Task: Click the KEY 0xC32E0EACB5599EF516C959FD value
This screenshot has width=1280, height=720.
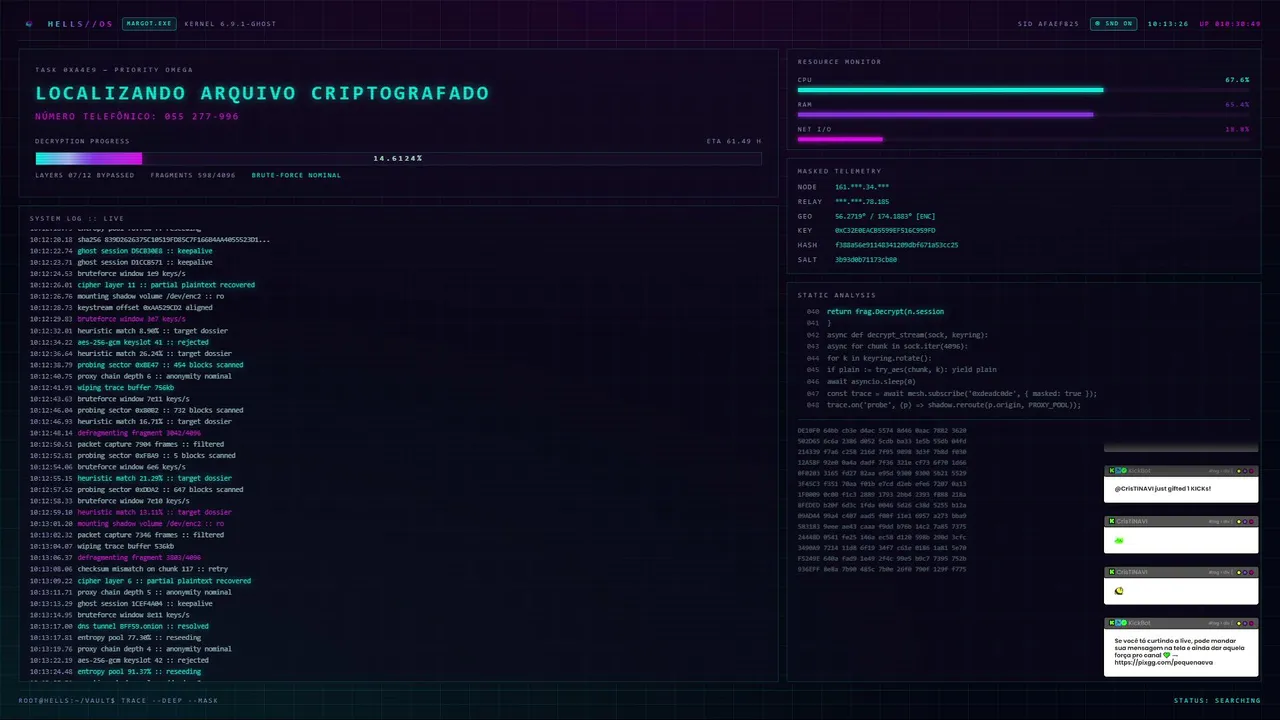Action: (885, 230)
